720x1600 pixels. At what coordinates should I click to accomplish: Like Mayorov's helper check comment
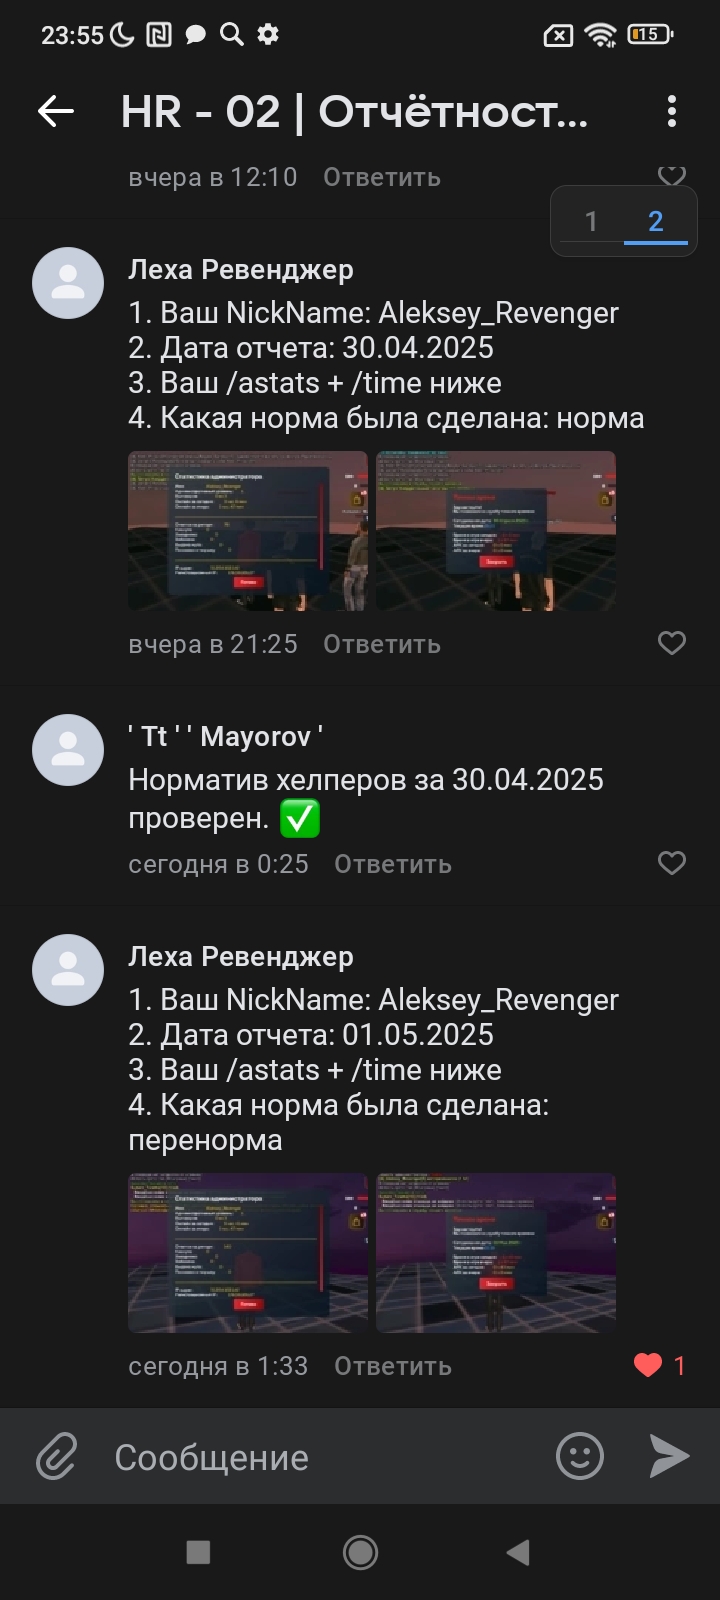click(x=672, y=863)
